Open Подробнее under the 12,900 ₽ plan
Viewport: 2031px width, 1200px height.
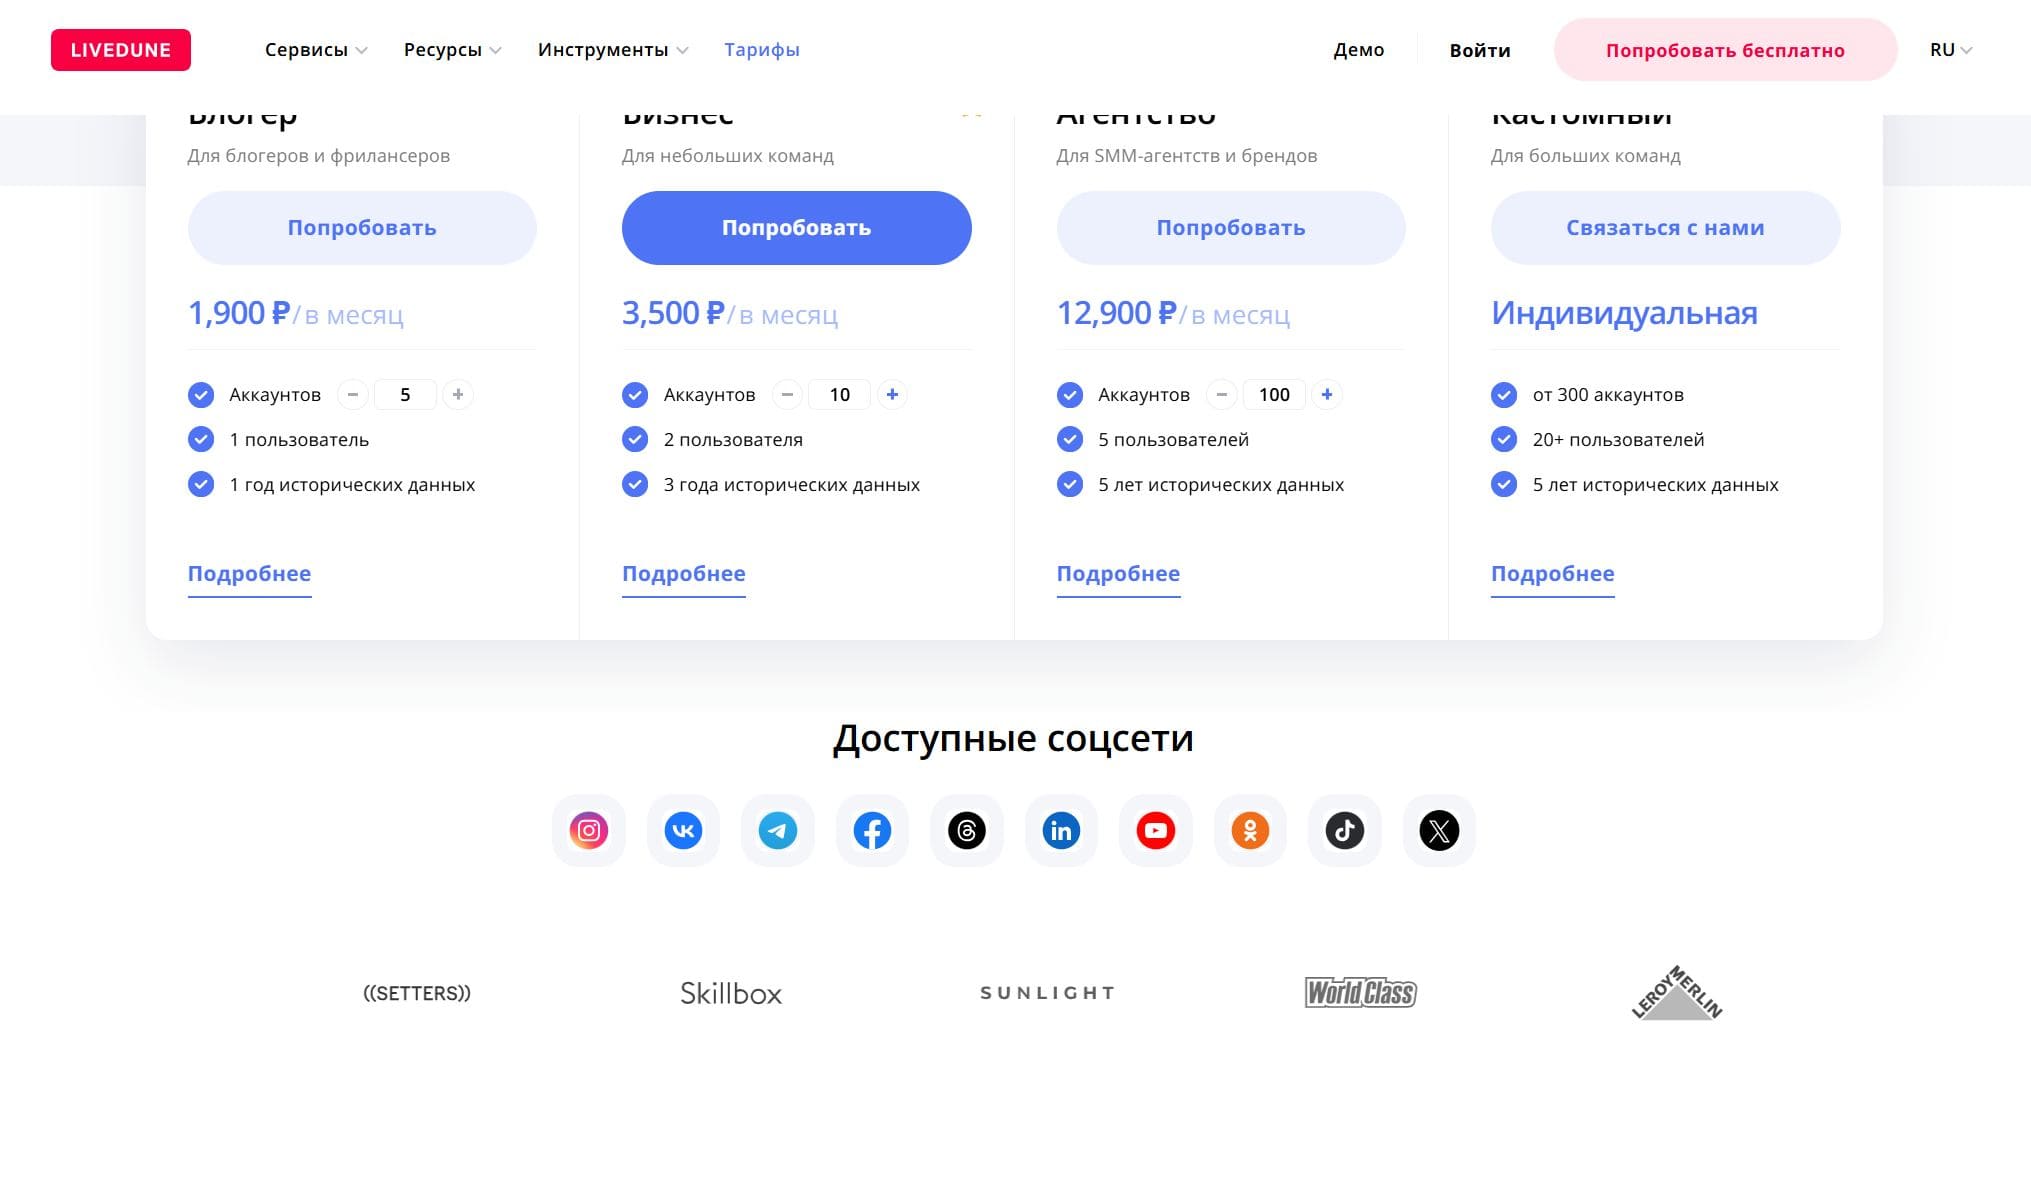(1118, 574)
